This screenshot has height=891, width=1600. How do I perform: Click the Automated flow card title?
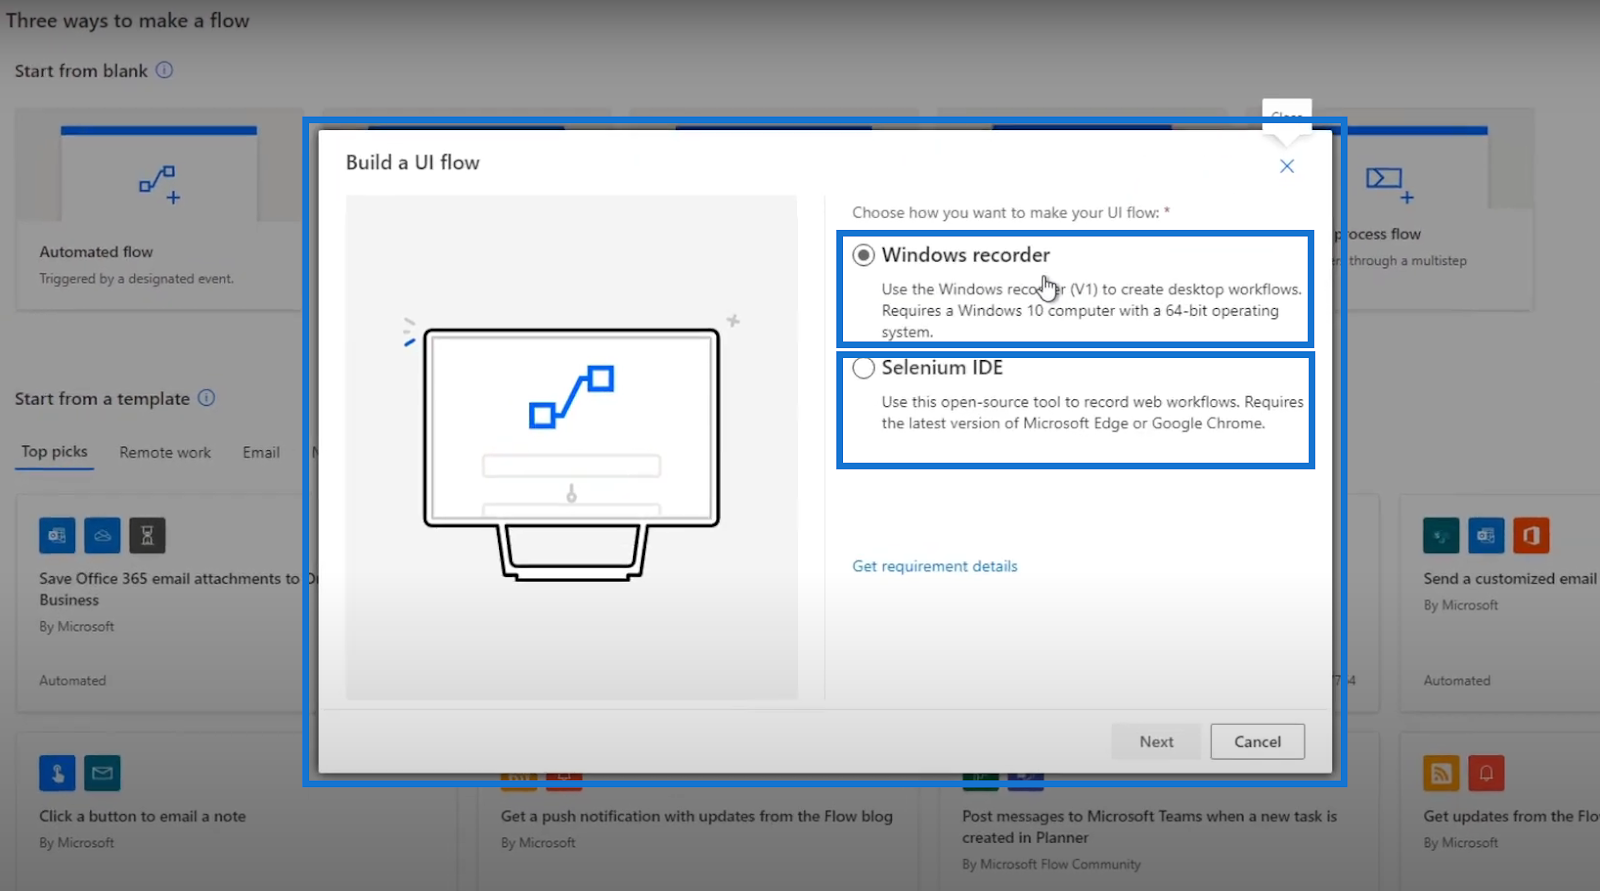(x=96, y=252)
